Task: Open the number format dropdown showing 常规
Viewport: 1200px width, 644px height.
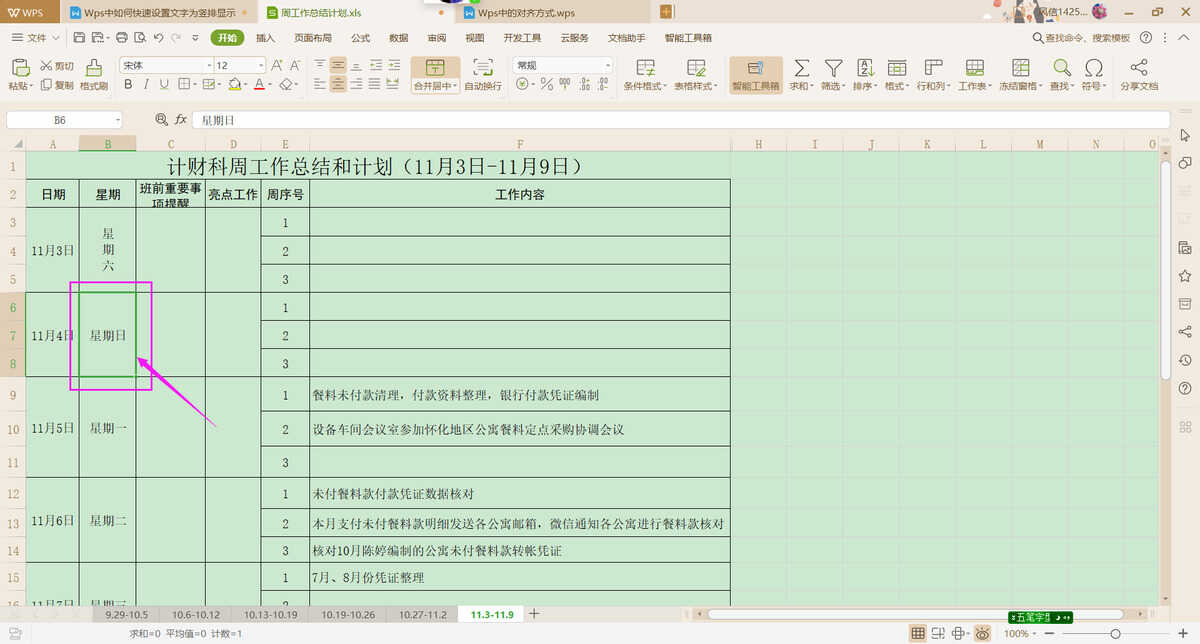Action: (607, 65)
